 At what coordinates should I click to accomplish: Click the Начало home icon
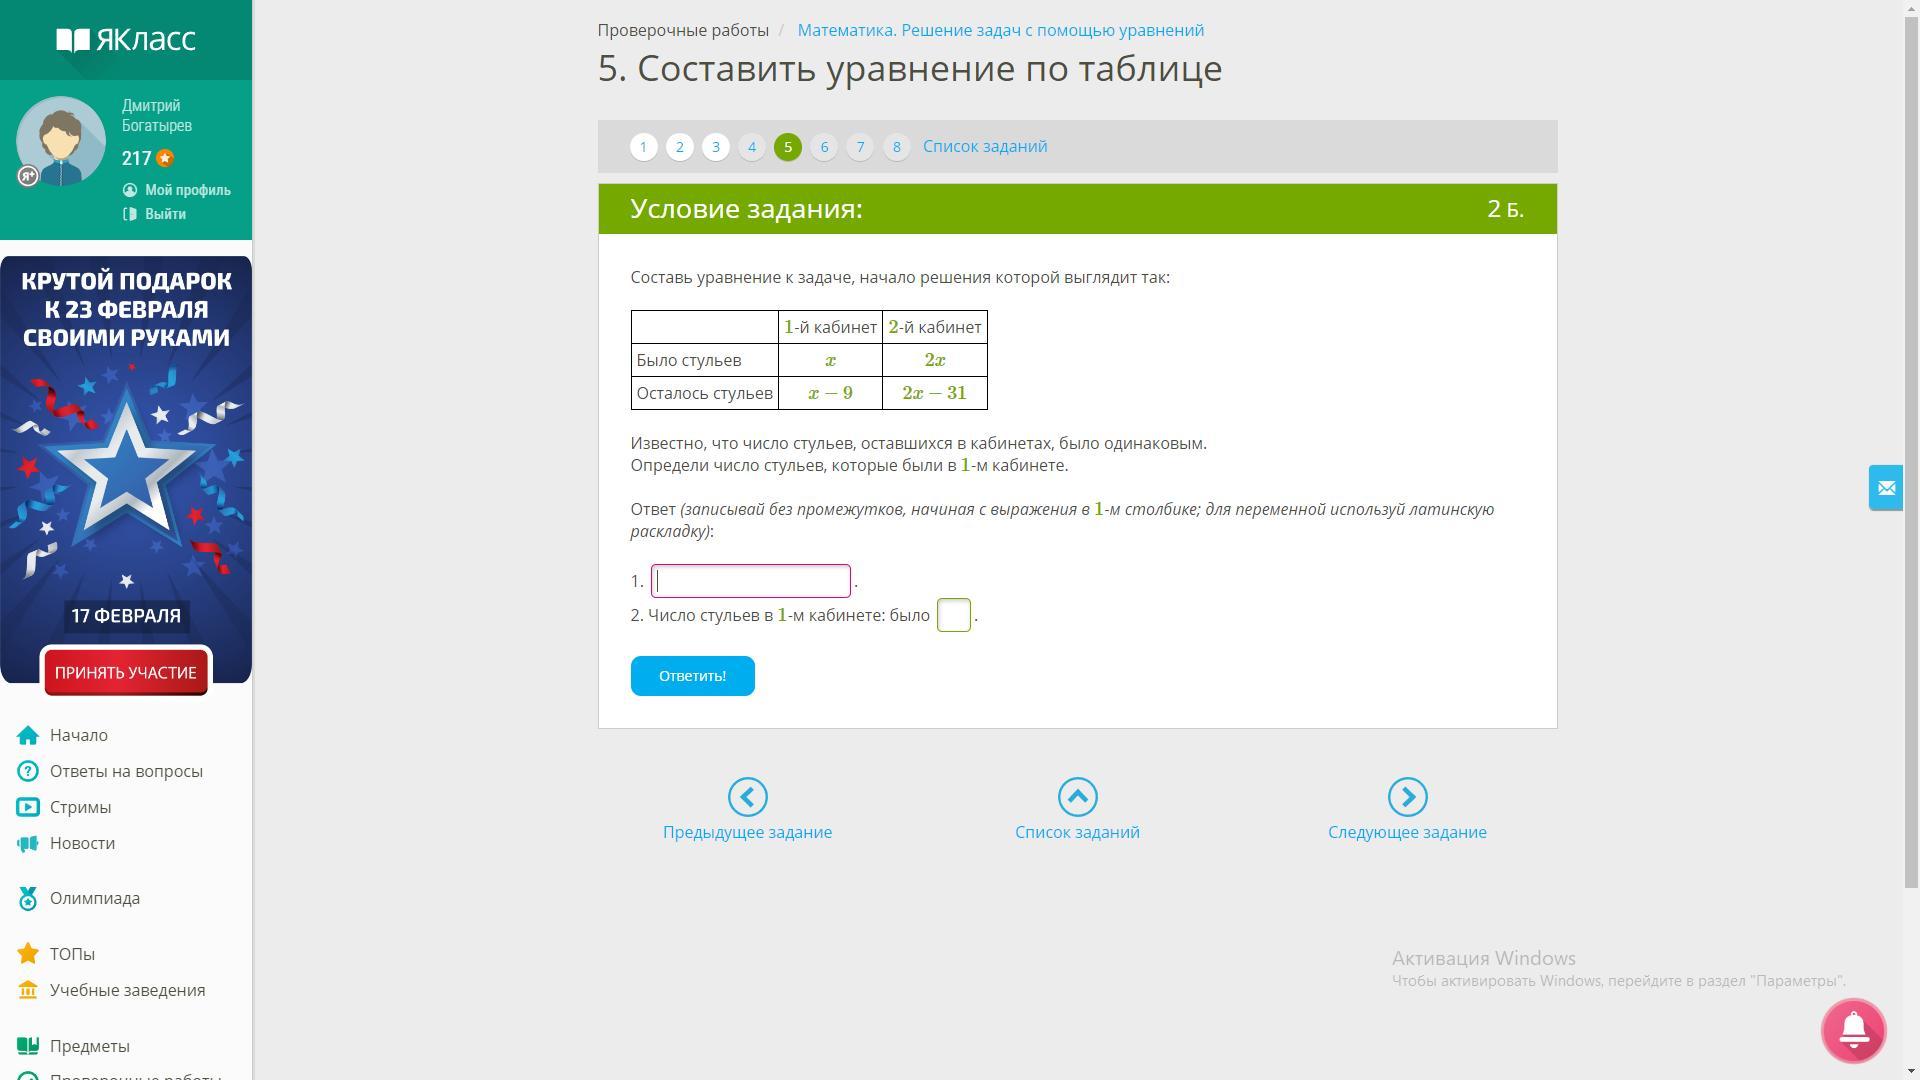point(28,736)
